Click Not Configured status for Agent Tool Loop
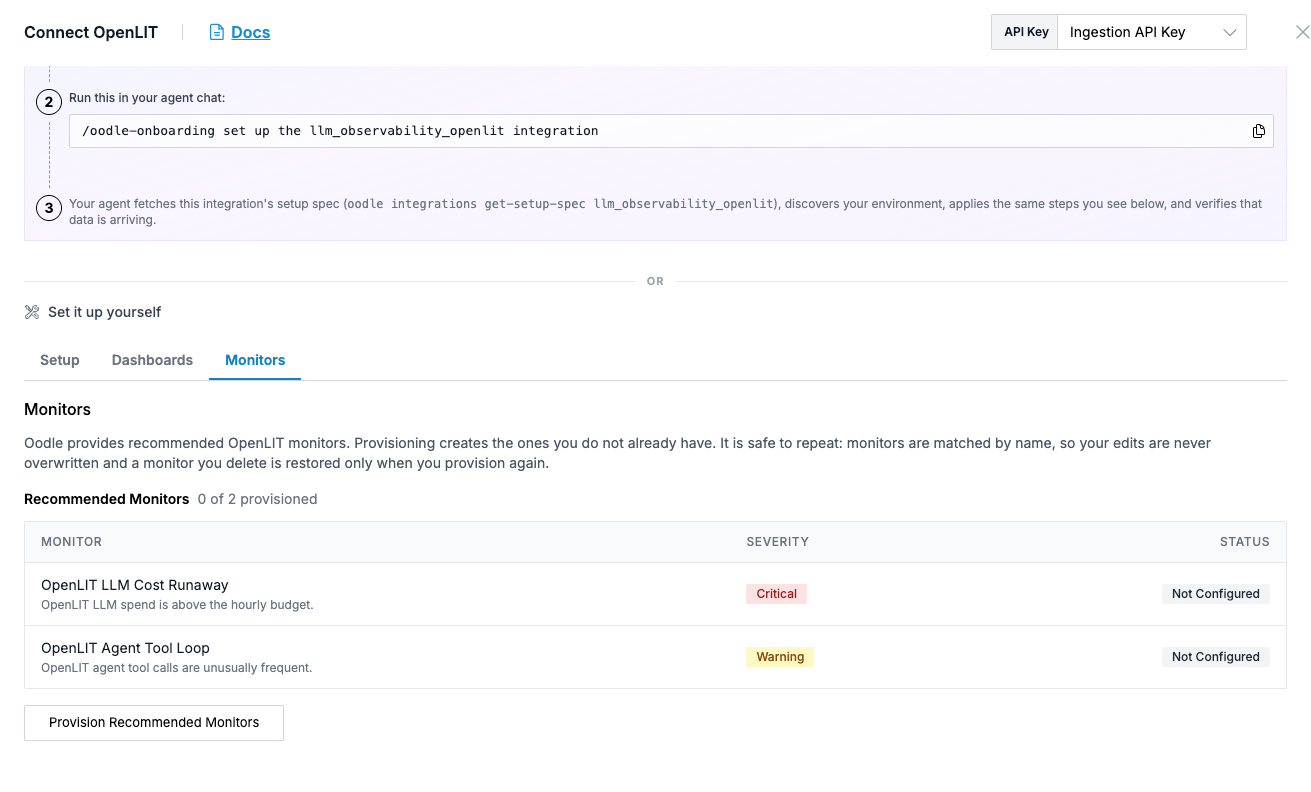This screenshot has width=1311, height=792. [1215, 657]
